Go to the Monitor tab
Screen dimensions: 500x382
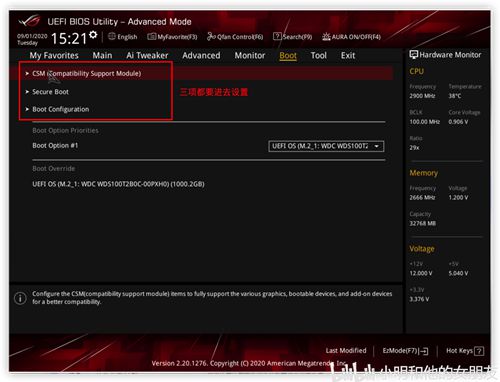[x=250, y=55]
